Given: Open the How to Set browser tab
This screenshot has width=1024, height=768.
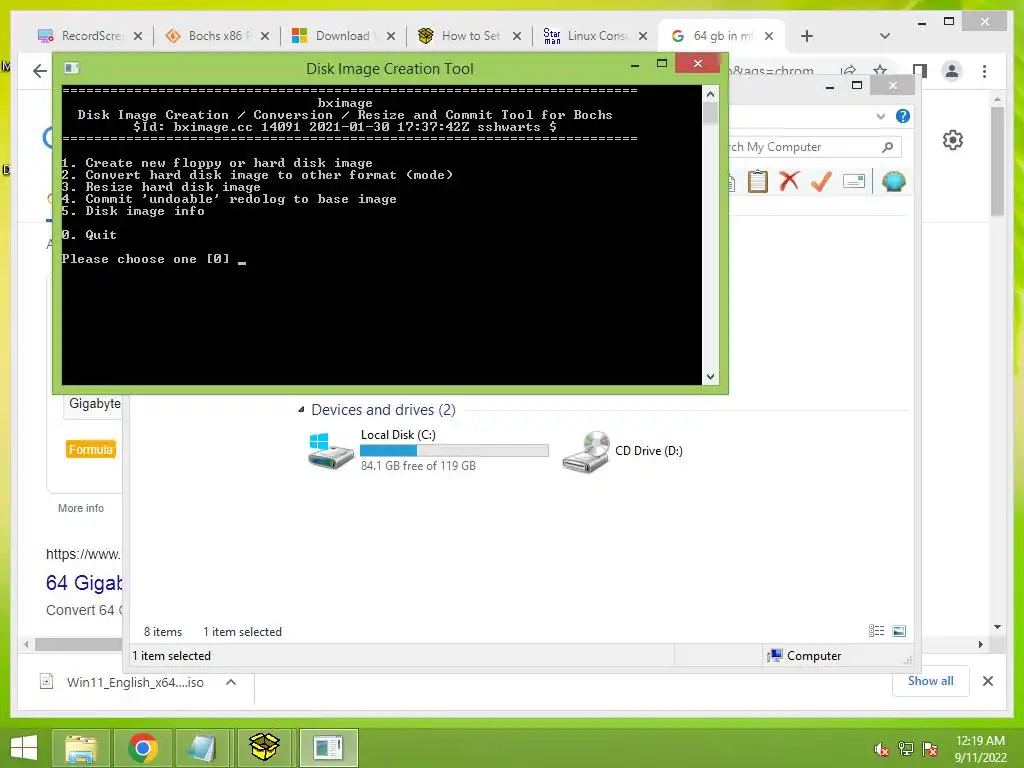Looking at the screenshot, I should 470,36.
